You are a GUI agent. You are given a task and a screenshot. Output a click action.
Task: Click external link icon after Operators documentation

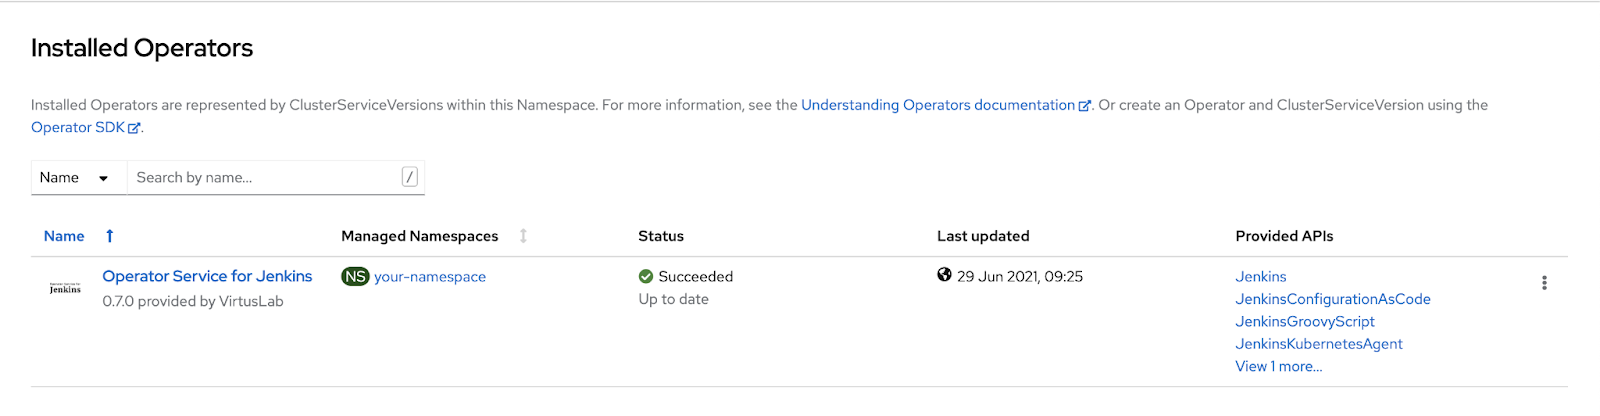pyautogui.click(x=1084, y=105)
